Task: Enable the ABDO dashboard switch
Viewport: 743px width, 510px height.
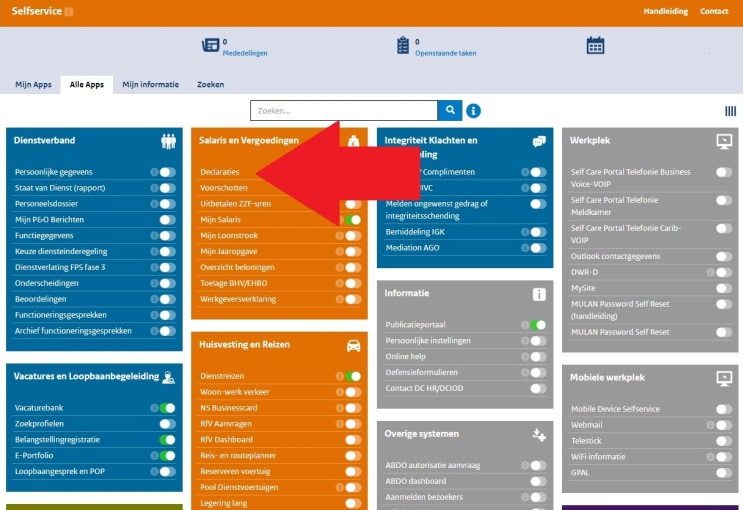Action: pyautogui.click(x=538, y=481)
